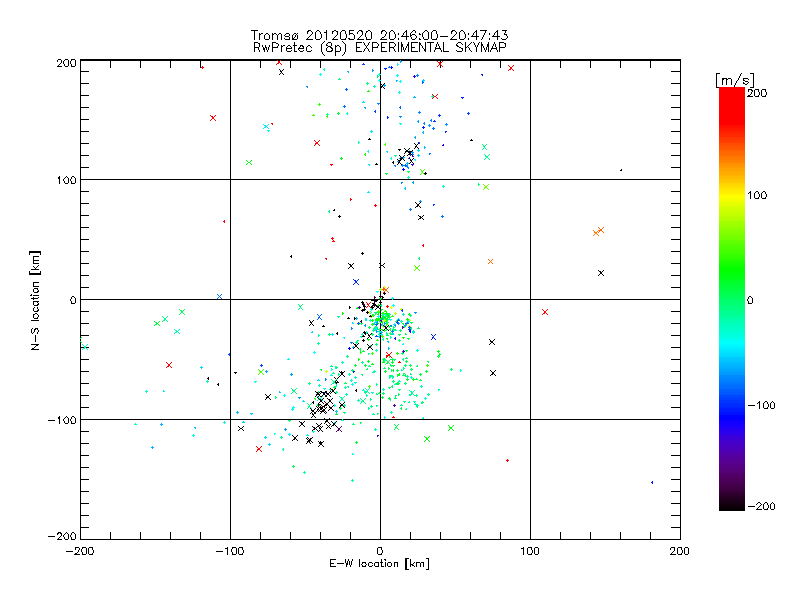Click the '0' label beside the colorbar
The width and height of the screenshot is (800, 600).
point(750,300)
